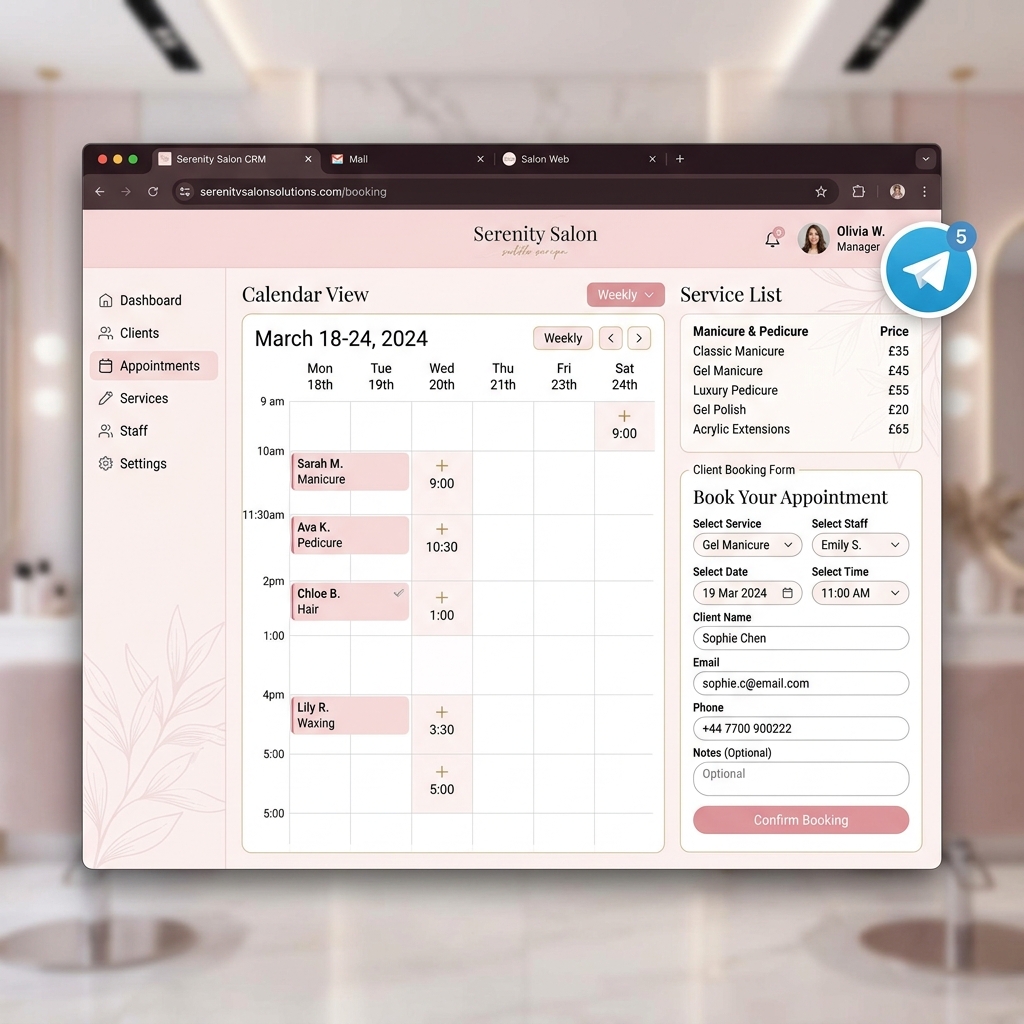
Task: Select Acrylic Extensions in service list
Action: point(801,430)
